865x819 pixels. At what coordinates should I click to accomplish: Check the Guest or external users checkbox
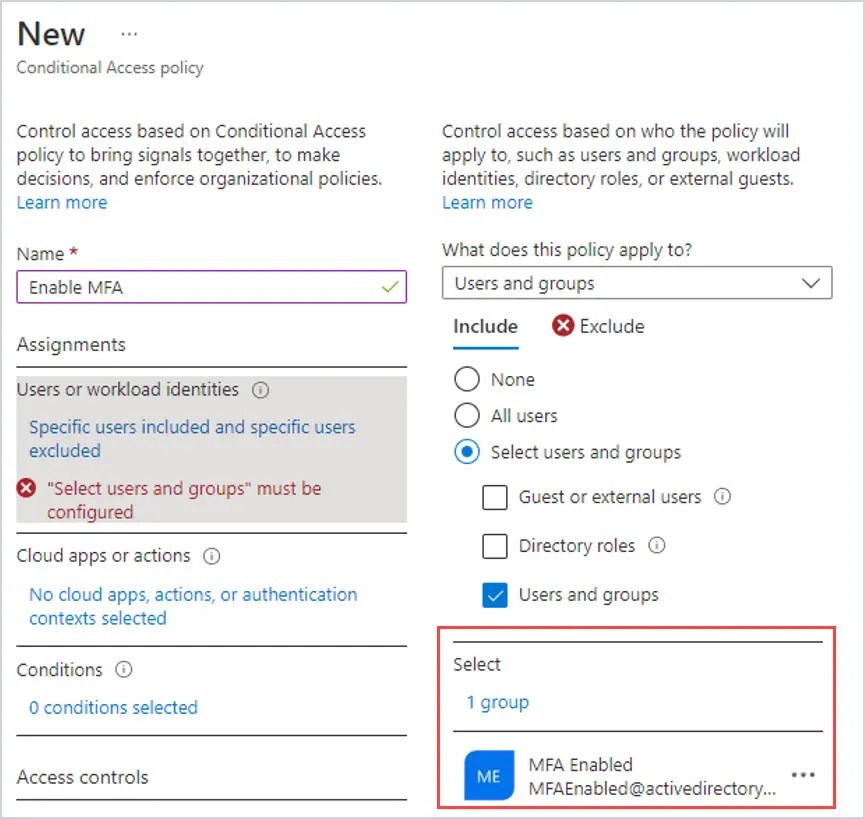(x=495, y=497)
